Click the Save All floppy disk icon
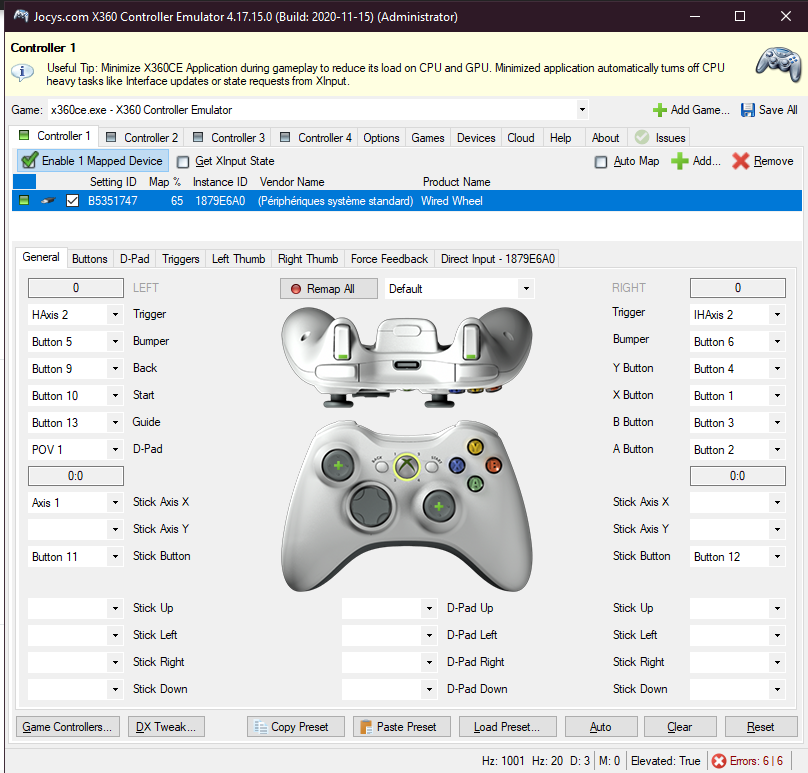This screenshot has width=808, height=773. coord(747,110)
